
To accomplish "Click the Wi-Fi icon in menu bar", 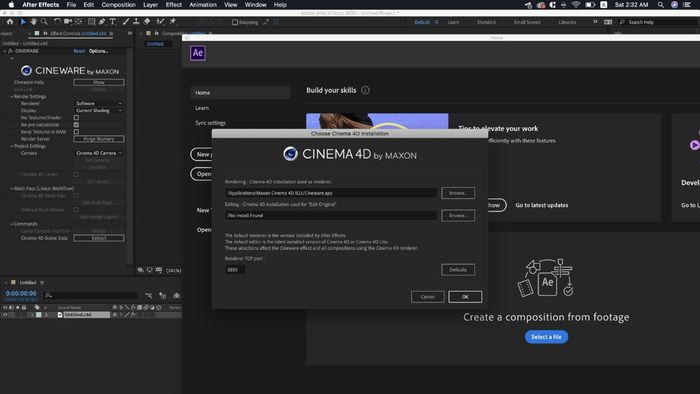I will [576, 4].
